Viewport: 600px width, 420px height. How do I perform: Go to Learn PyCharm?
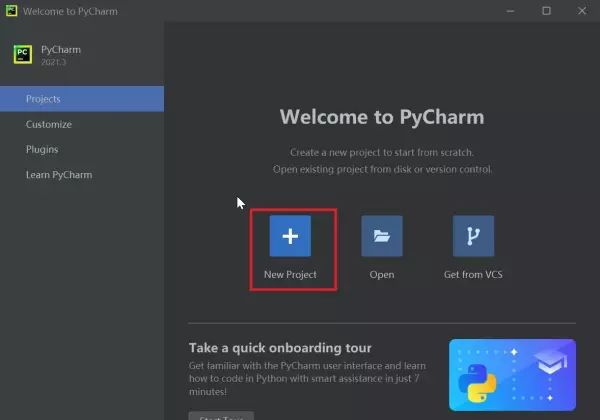(x=82, y=175)
